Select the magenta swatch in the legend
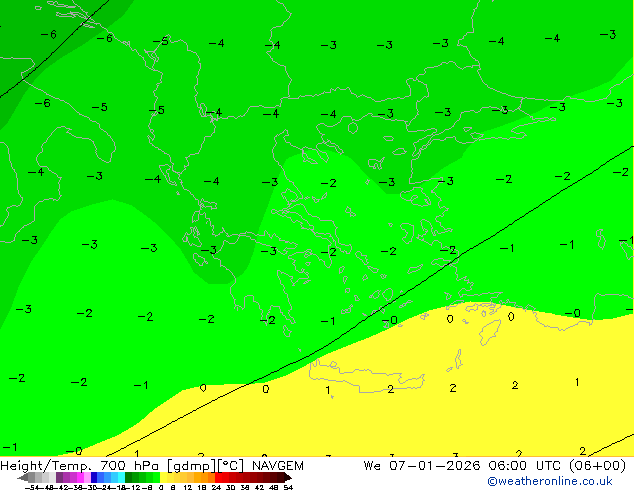The image size is (634, 490). [x=80, y=478]
